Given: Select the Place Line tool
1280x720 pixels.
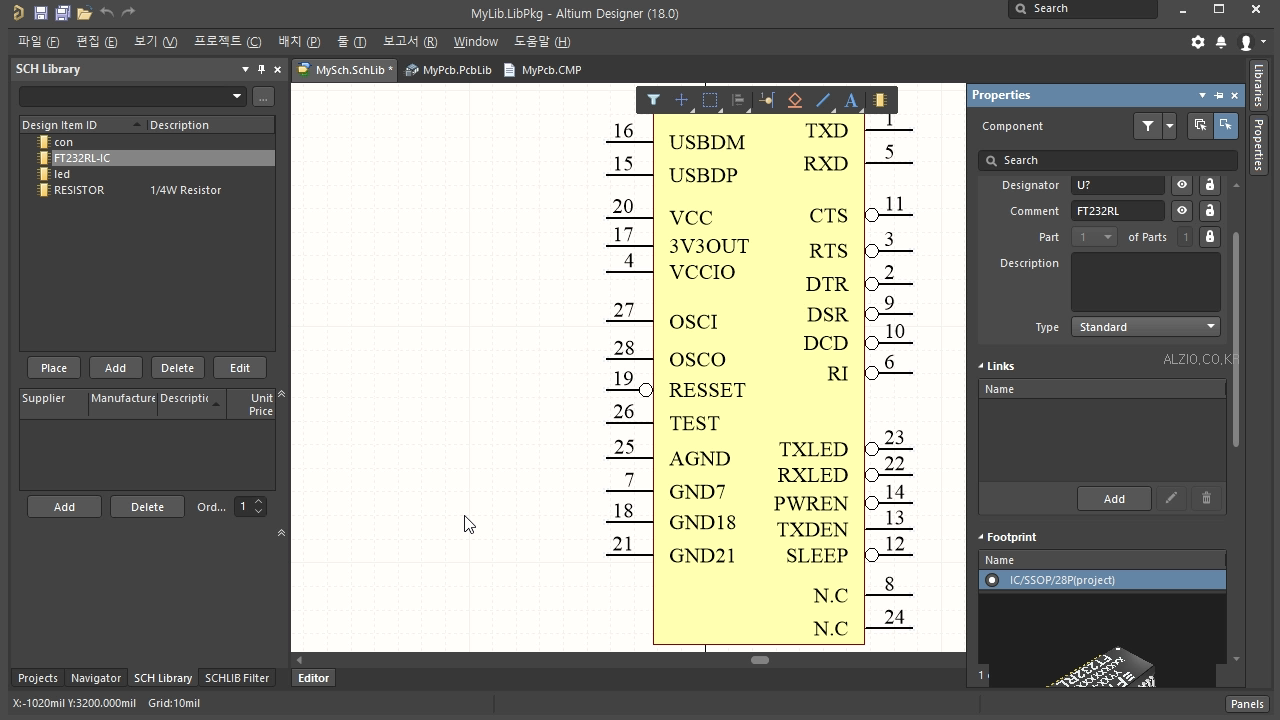Looking at the screenshot, I should click(823, 100).
